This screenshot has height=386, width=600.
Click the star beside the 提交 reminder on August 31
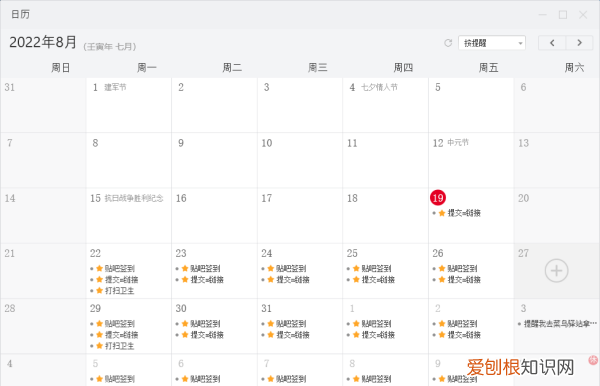point(271,335)
